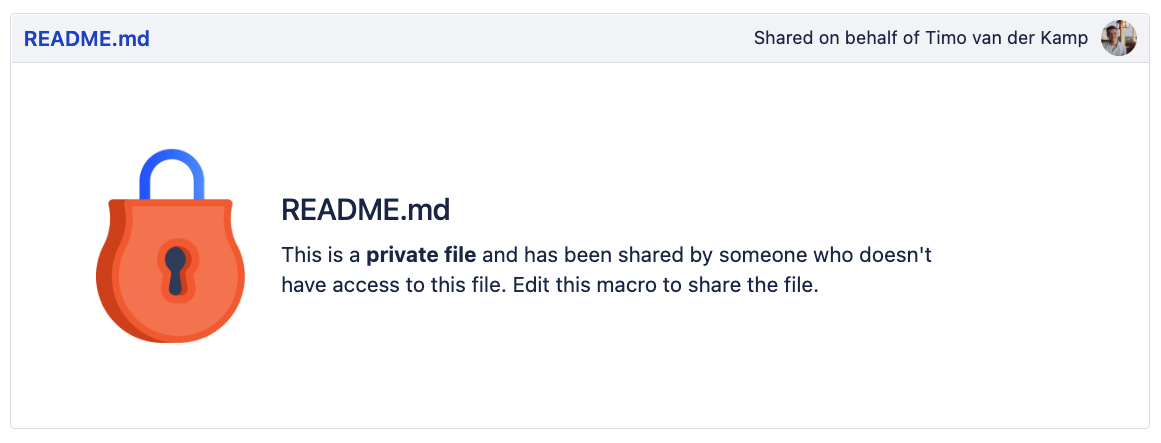Click Timo van der Kamp's avatar photo
This screenshot has width=1161, height=443.
(x=1118, y=39)
